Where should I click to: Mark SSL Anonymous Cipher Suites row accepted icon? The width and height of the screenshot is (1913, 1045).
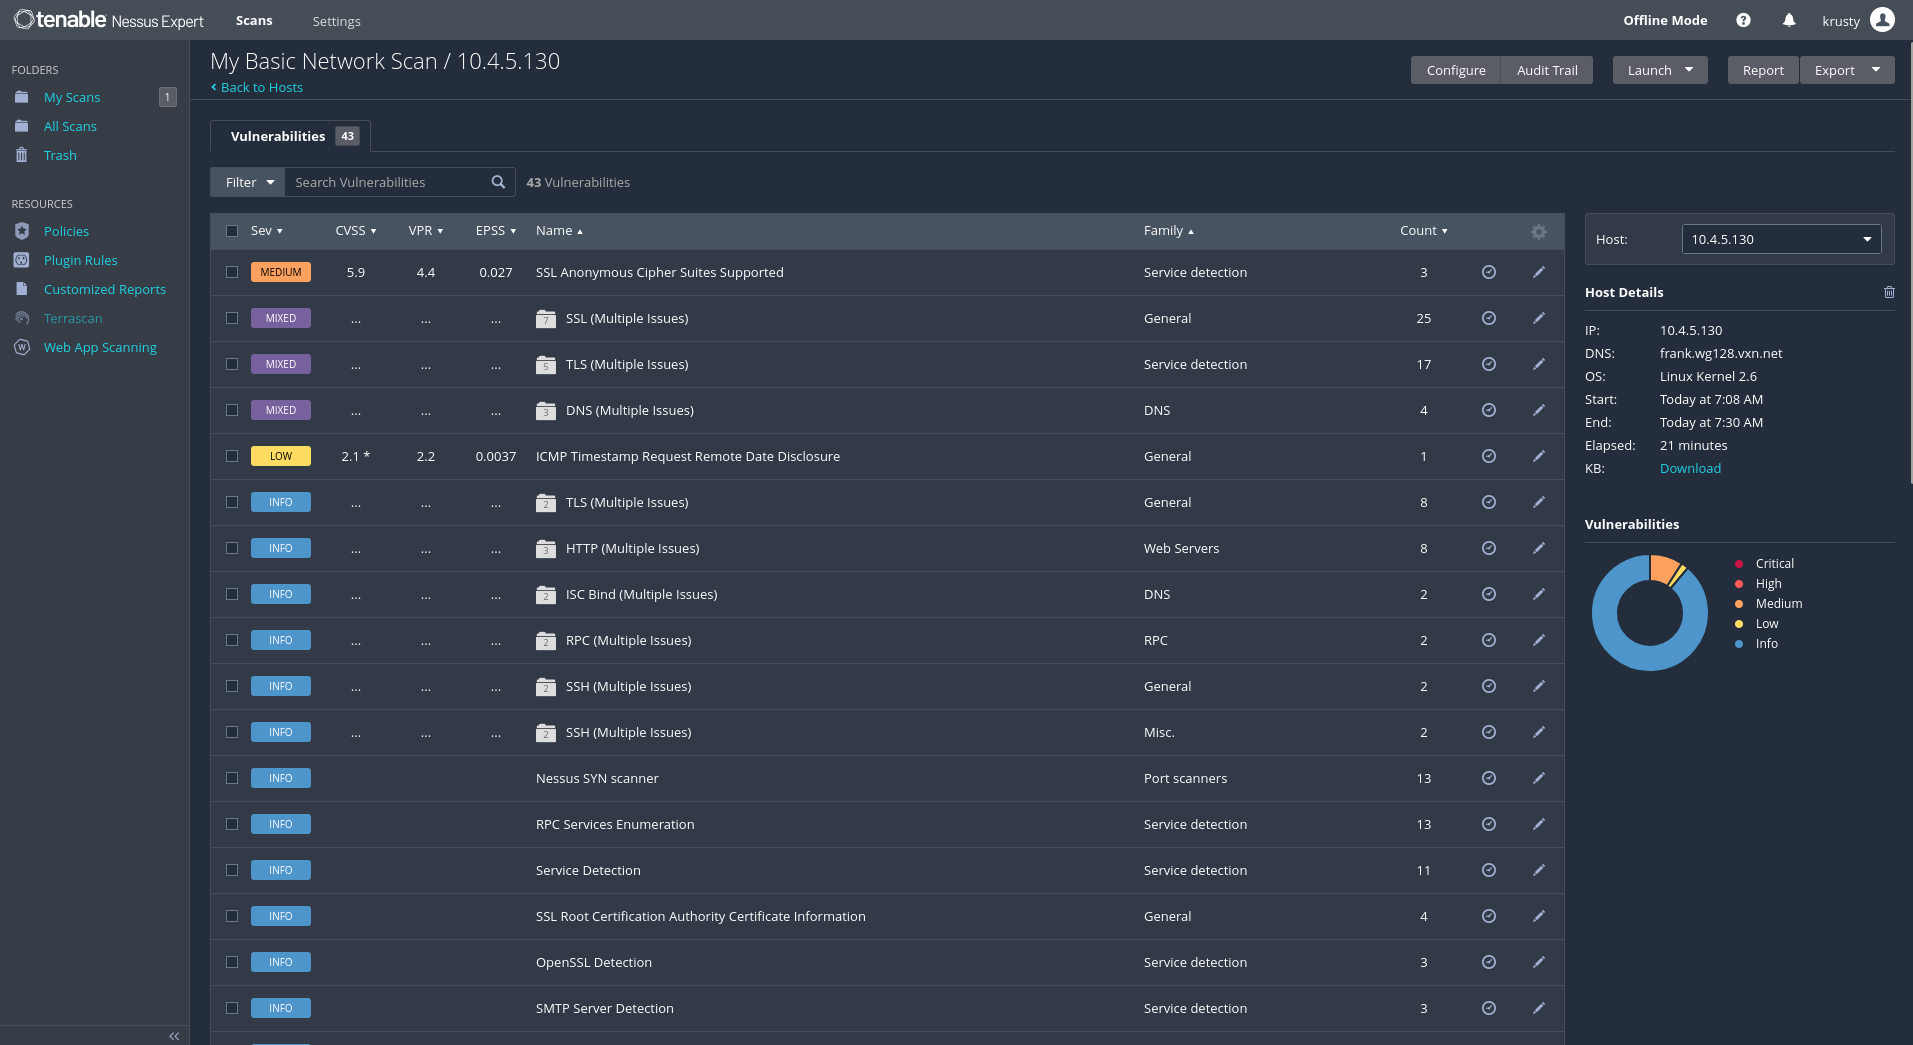(x=1489, y=272)
